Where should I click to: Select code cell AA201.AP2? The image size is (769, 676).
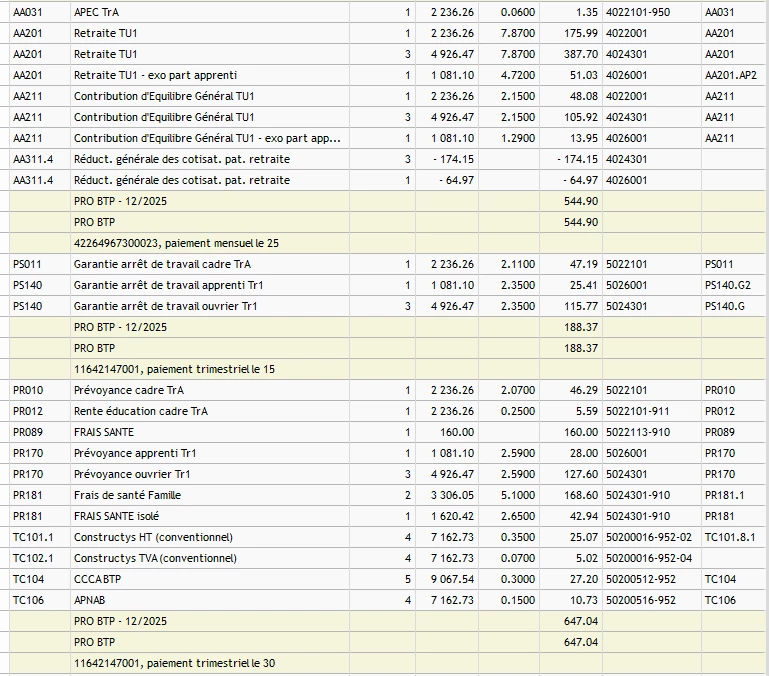click(731, 75)
